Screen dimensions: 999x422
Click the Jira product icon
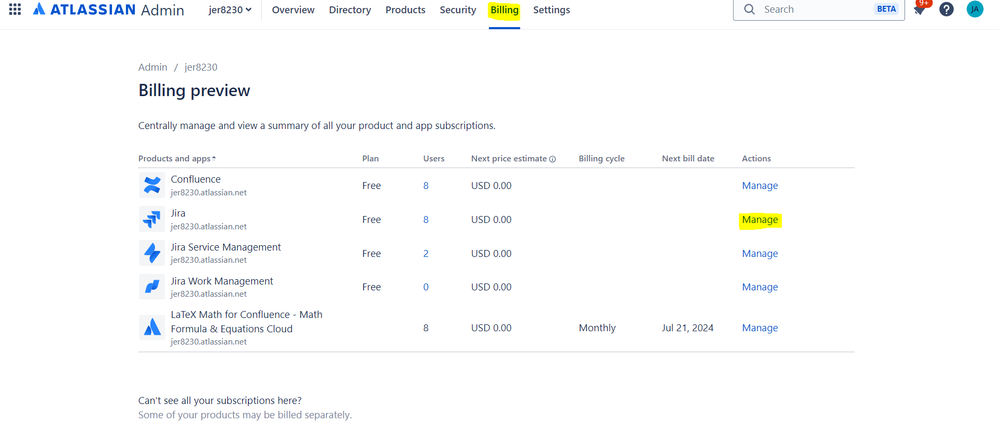[x=152, y=219]
